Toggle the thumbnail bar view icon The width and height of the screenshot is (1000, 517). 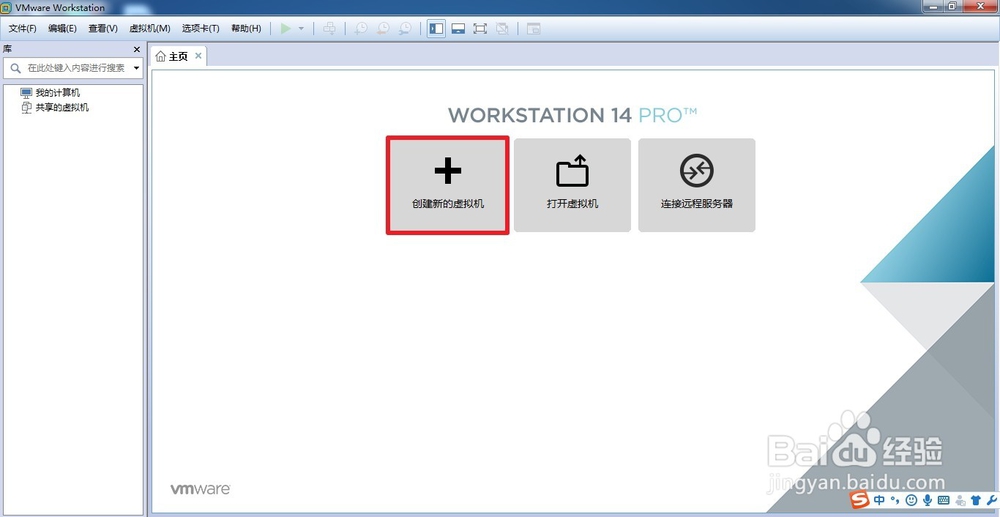pyautogui.click(x=458, y=29)
